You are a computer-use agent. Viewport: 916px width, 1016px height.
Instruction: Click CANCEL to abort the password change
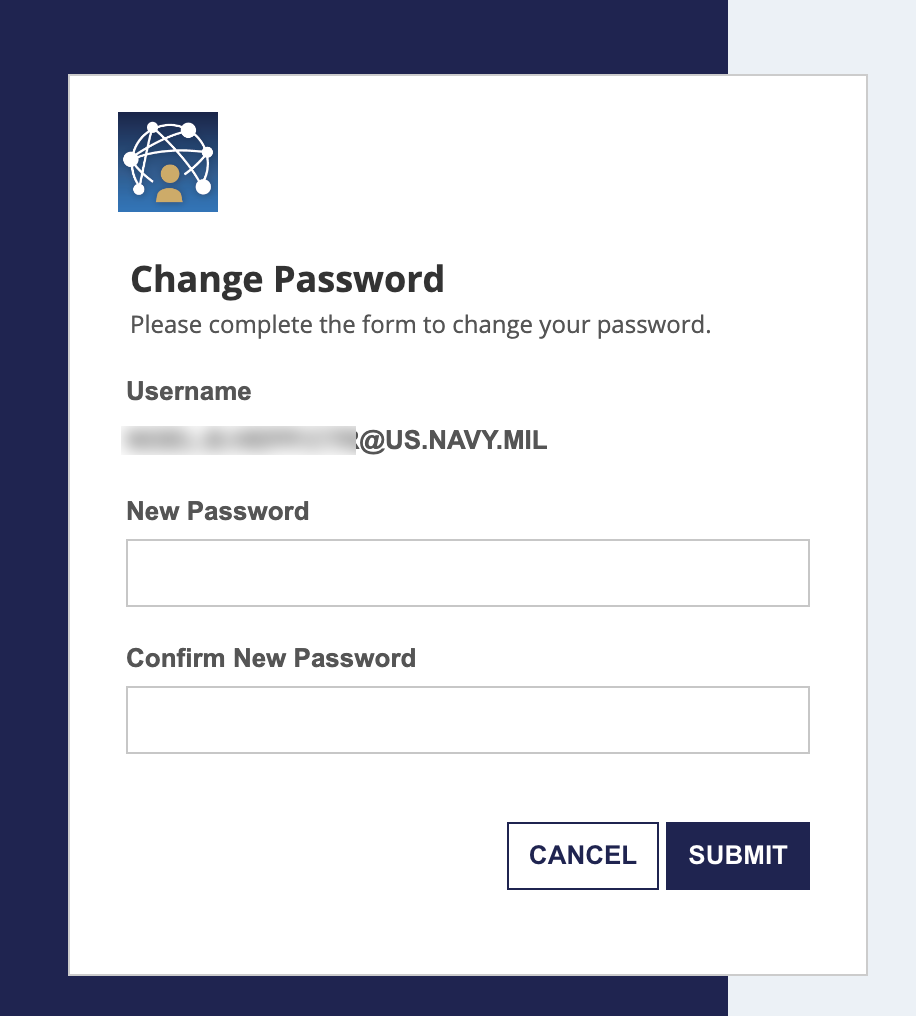point(582,855)
